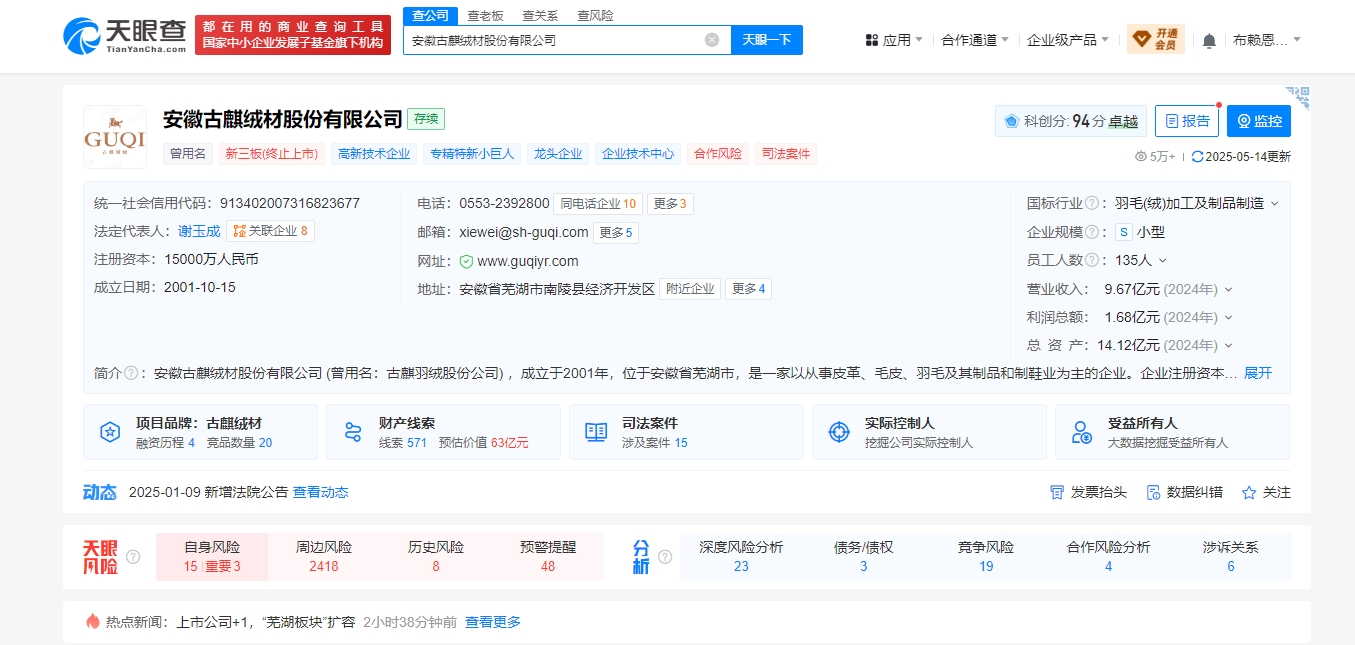Switch to the 查老板 search tab
Viewport: 1355px width, 645px height.
coord(485,16)
